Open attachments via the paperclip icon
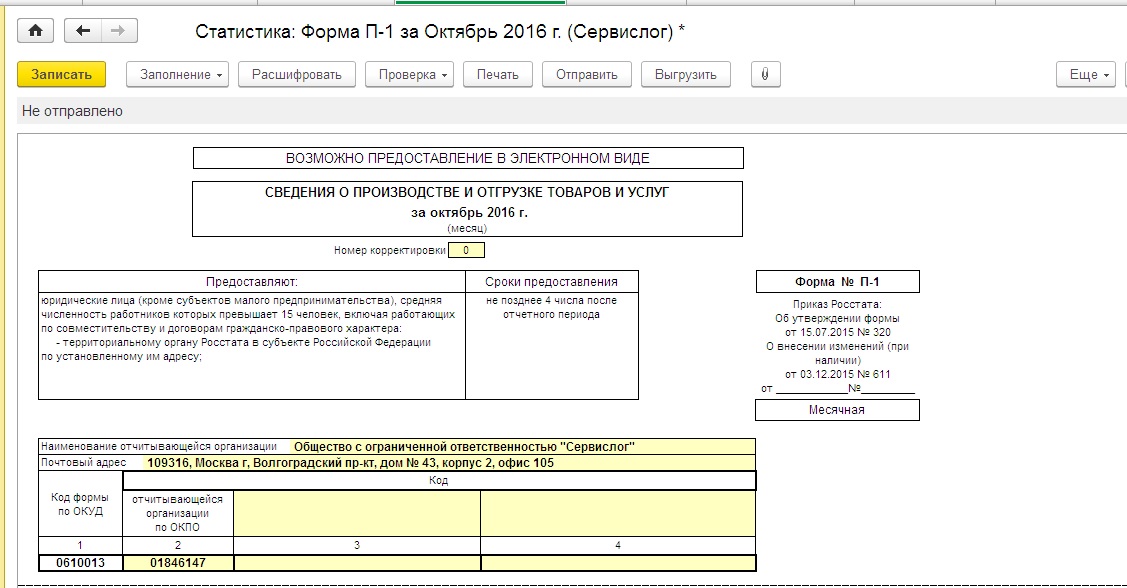This screenshot has height=588, width=1127. [x=765, y=75]
